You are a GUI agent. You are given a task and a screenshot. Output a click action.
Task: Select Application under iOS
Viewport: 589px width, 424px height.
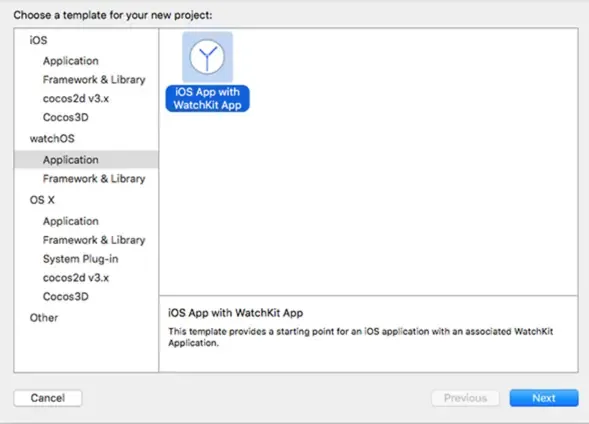click(71, 61)
